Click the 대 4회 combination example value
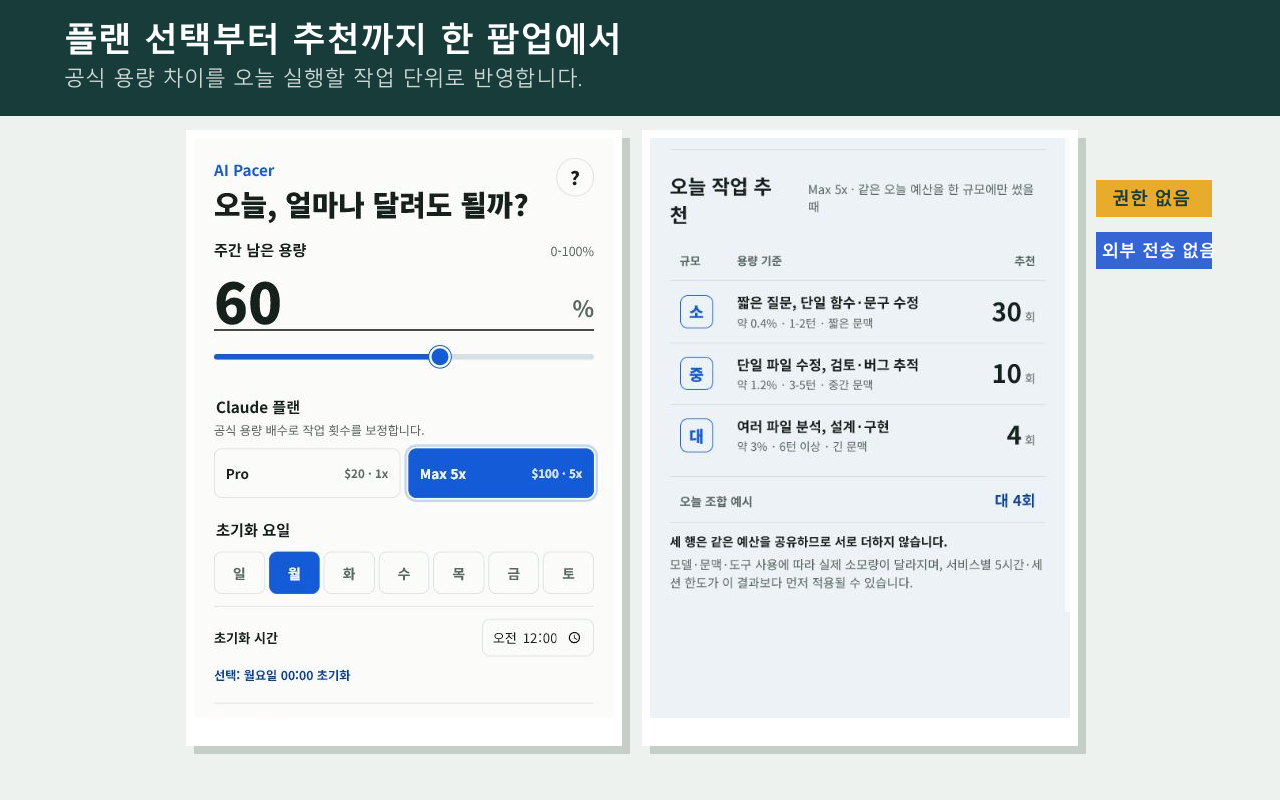 pyautogui.click(x=1014, y=500)
